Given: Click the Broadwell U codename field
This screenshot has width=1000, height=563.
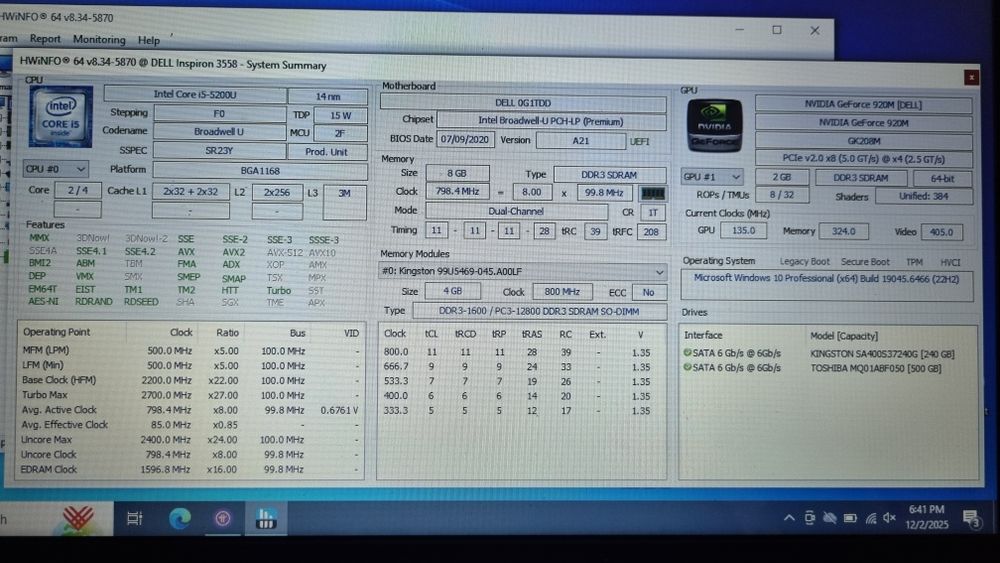Looking at the screenshot, I should (x=219, y=131).
